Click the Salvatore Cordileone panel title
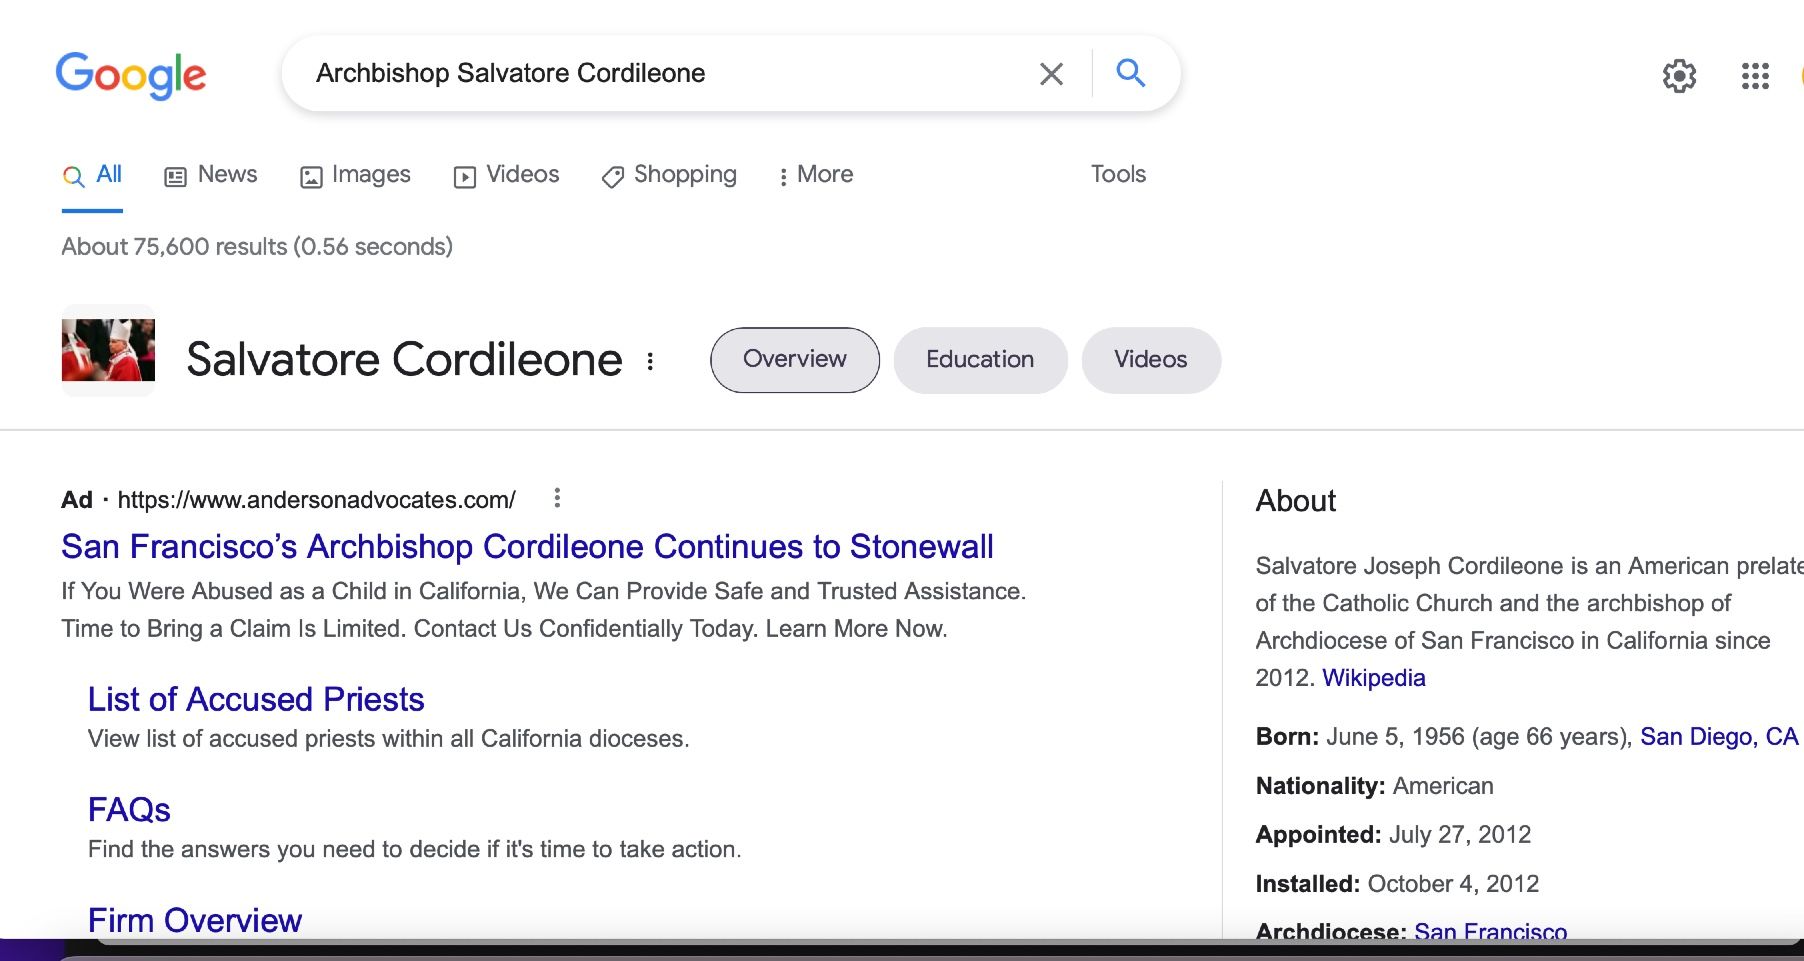1804x961 pixels. pyautogui.click(x=404, y=360)
